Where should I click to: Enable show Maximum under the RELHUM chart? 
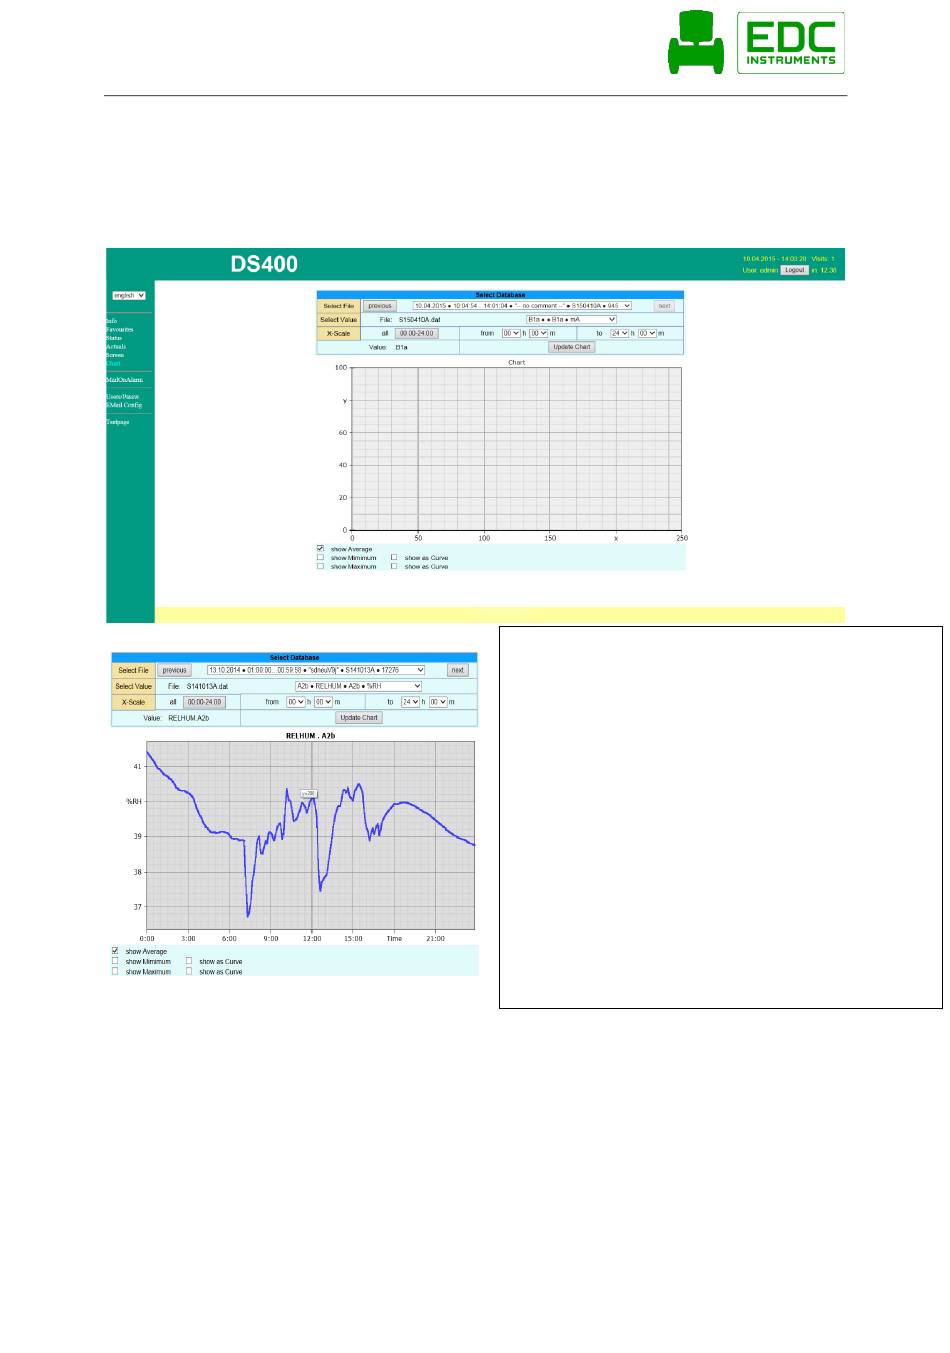(115, 971)
